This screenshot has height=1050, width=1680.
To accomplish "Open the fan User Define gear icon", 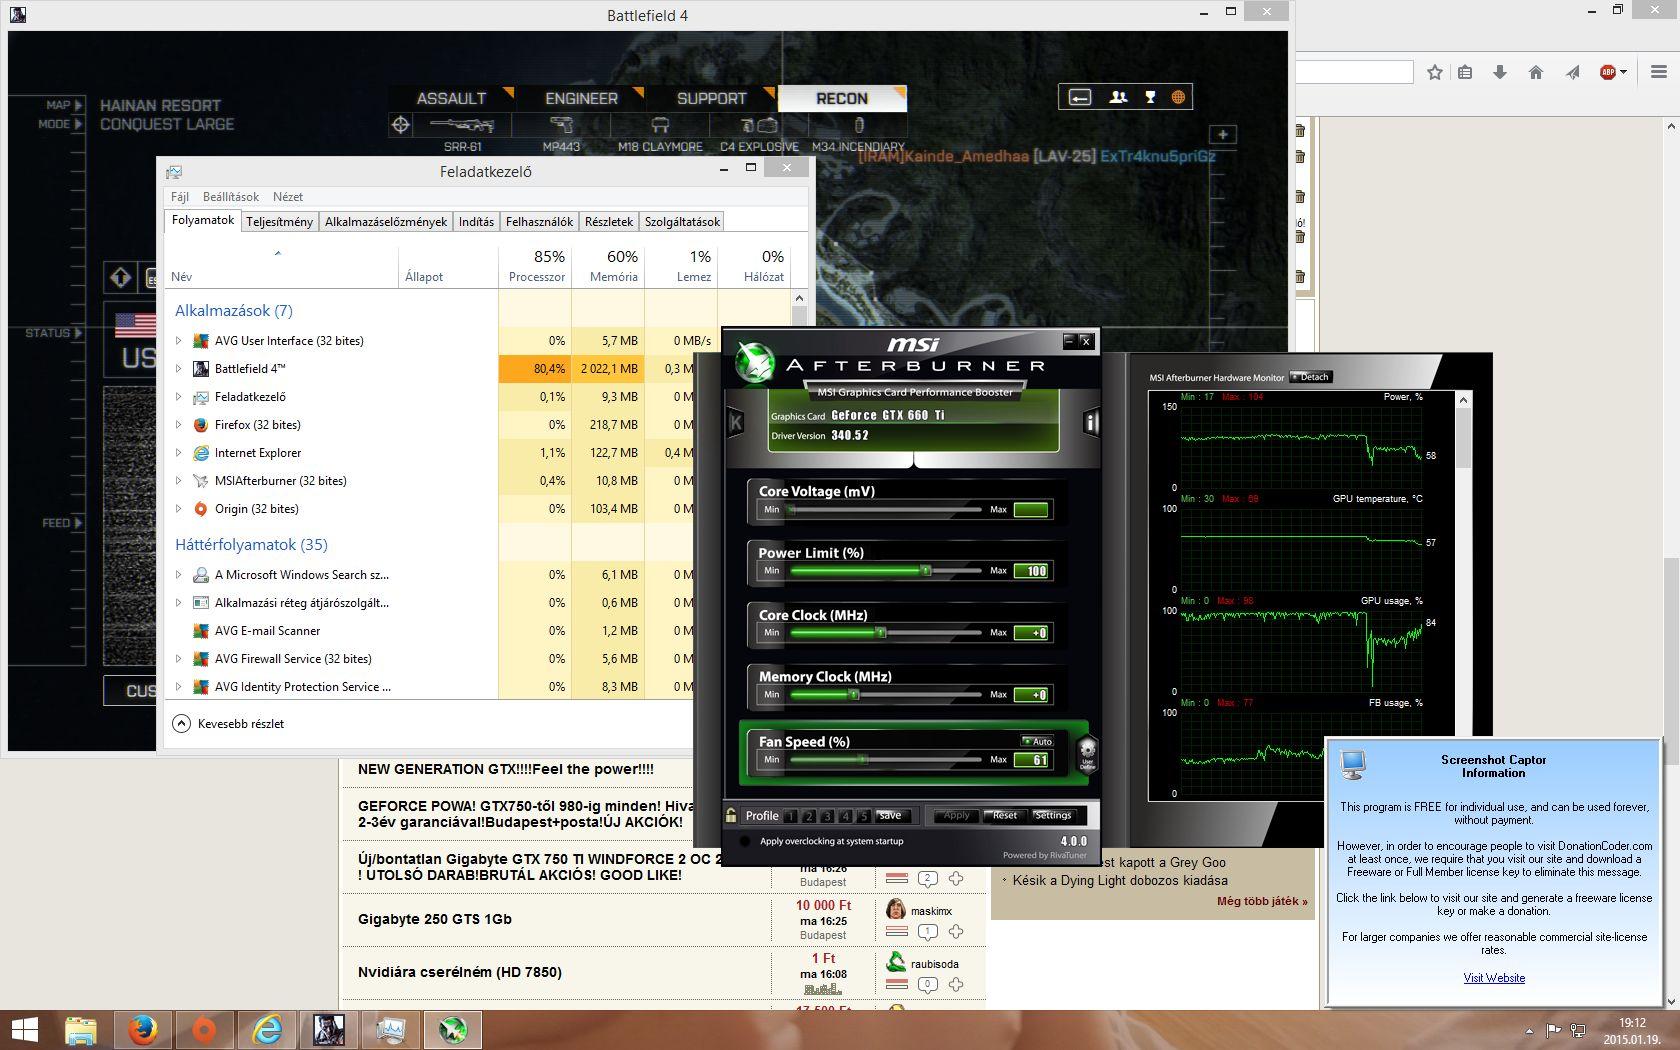I will (x=1087, y=752).
